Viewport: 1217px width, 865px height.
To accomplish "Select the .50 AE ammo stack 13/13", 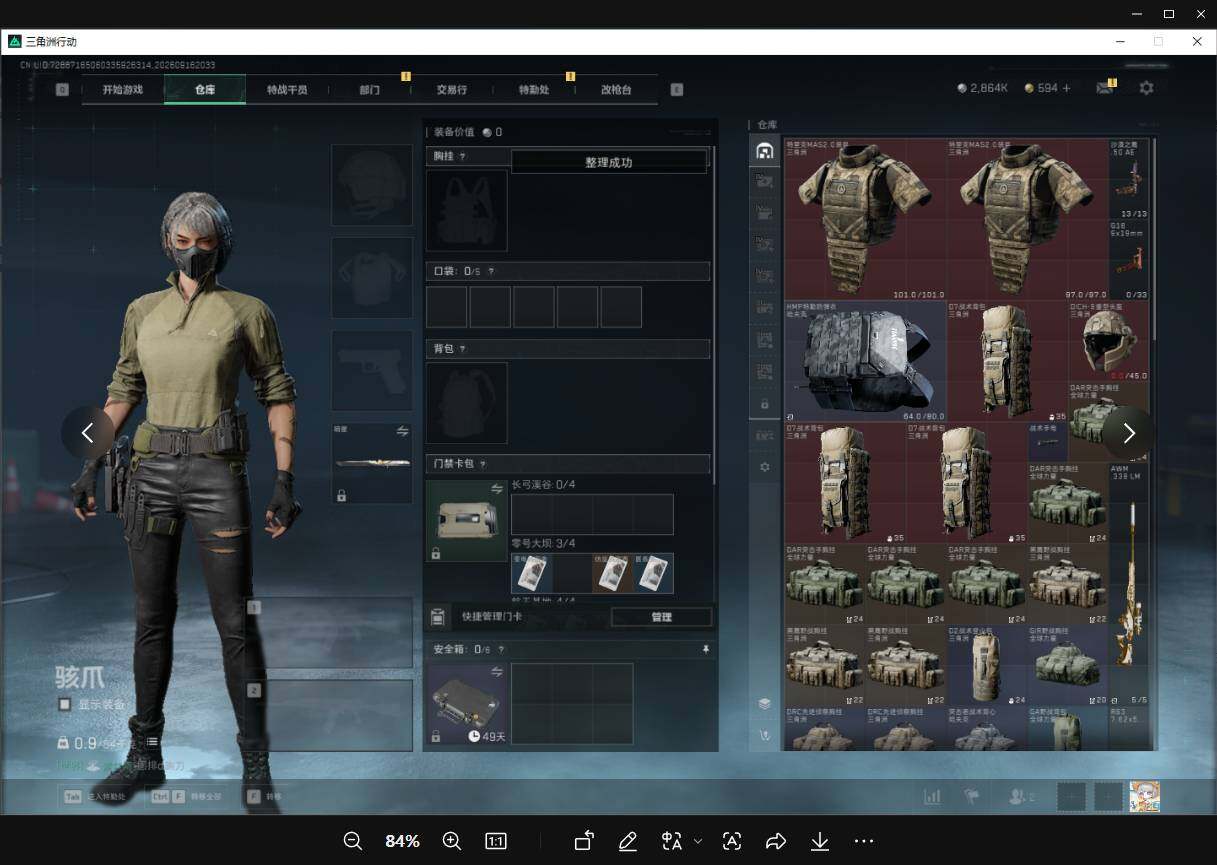I will coord(1130,179).
